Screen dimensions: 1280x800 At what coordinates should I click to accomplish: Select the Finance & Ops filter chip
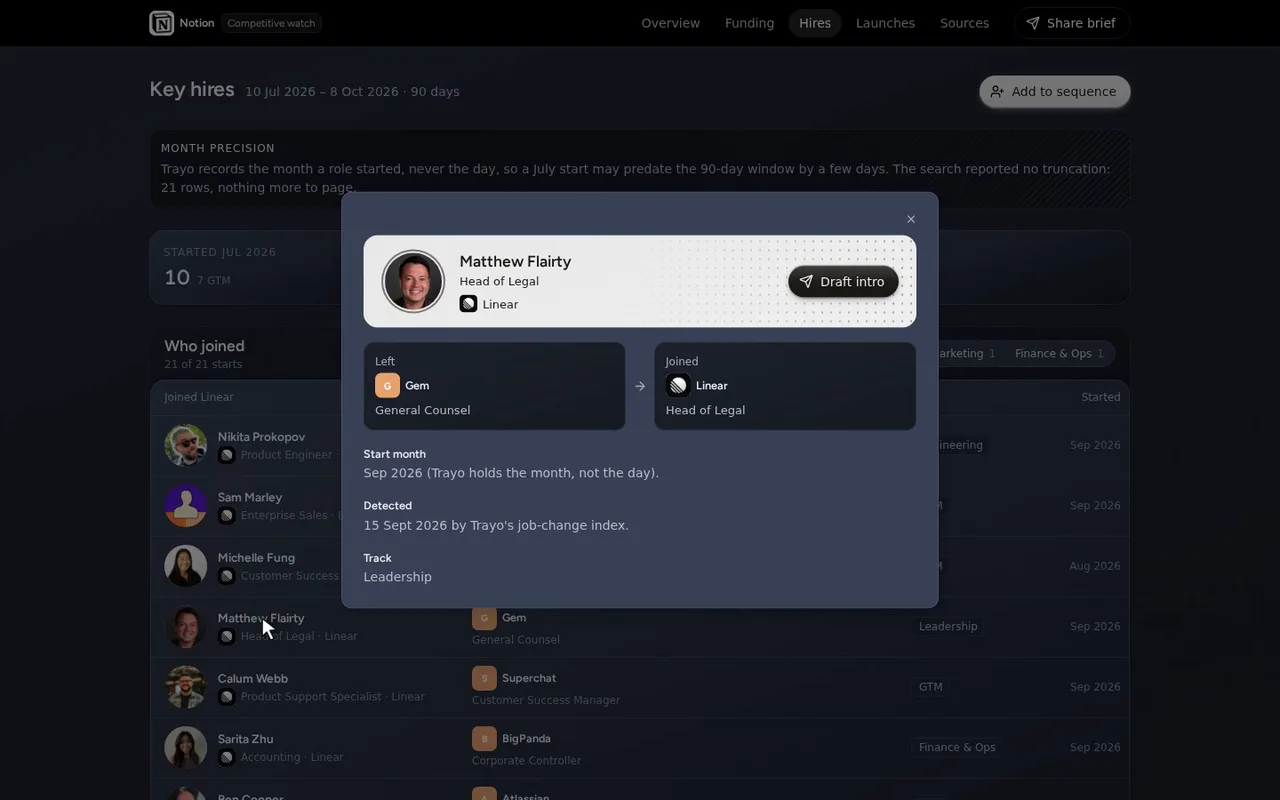1059,353
